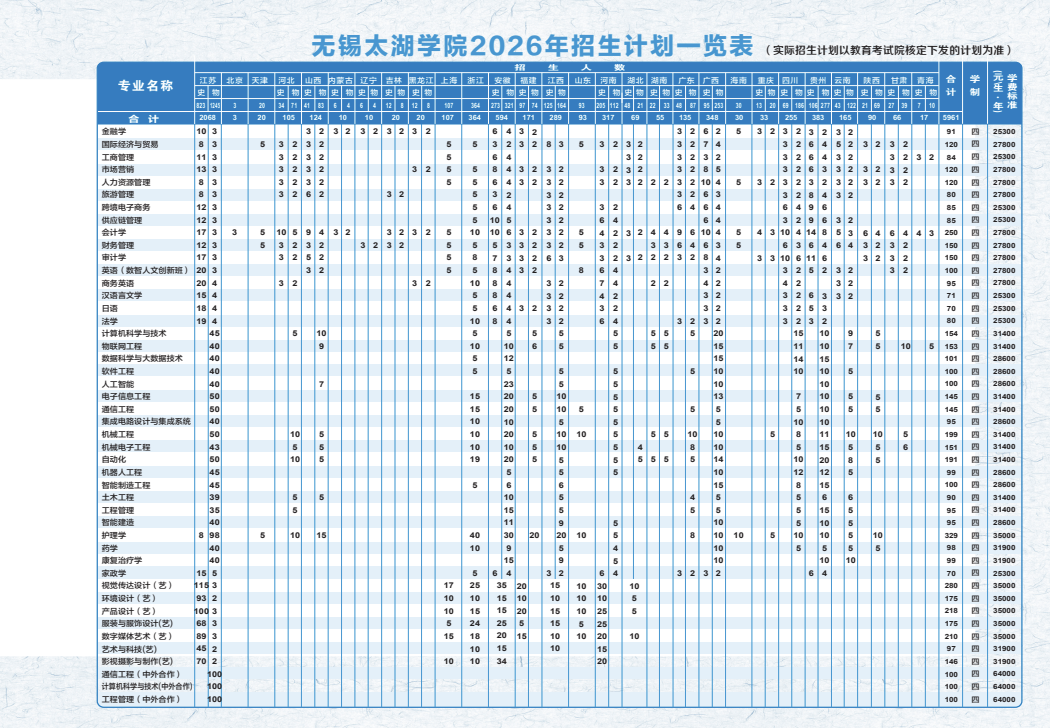Select the 人力资源管理 major row
Screen dimensions: 1050x728
(x=560, y=182)
